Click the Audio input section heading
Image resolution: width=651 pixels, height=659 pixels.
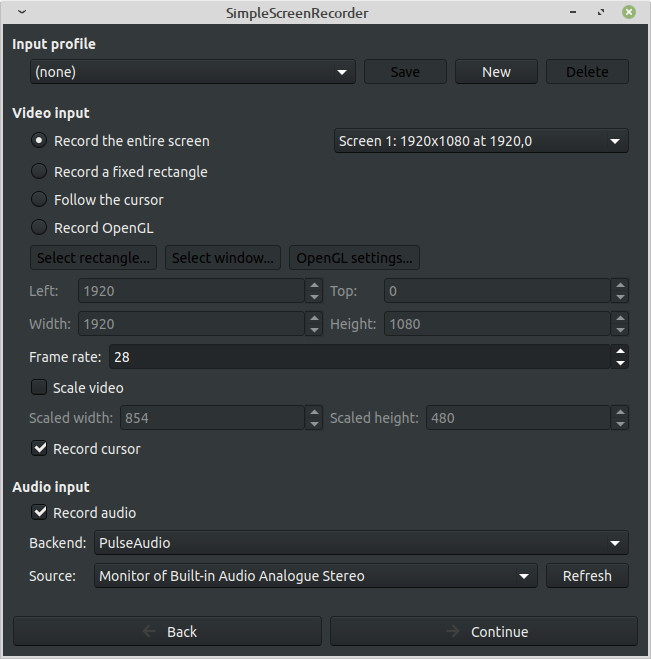[x=51, y=487]
